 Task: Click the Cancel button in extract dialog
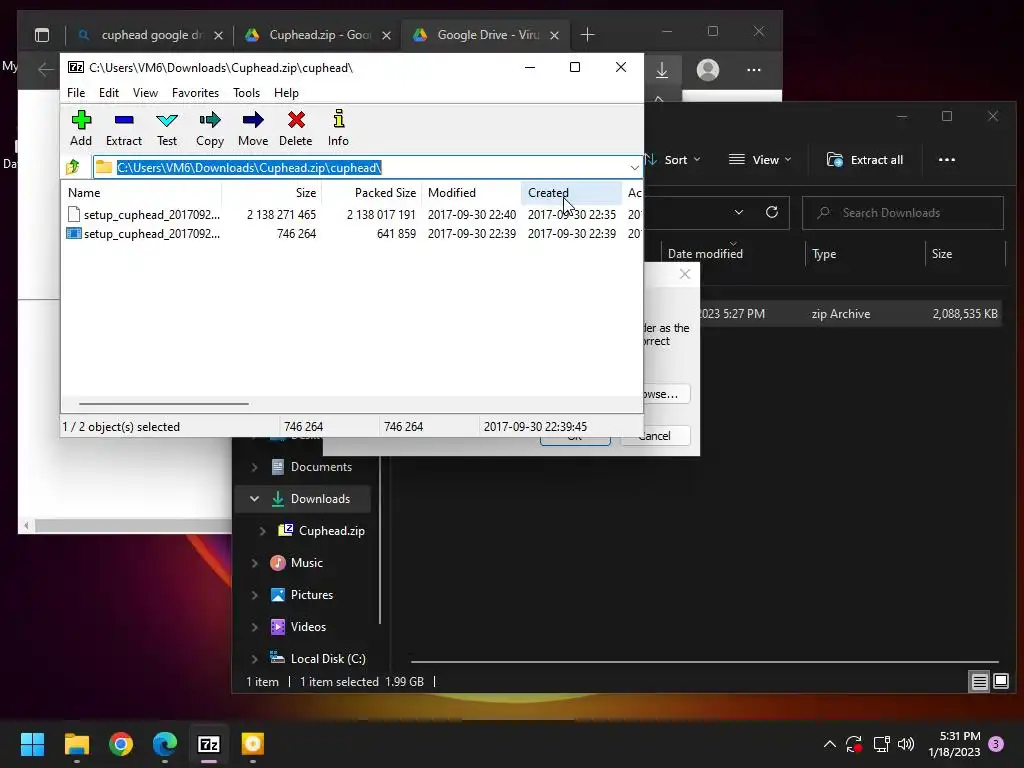655,436
